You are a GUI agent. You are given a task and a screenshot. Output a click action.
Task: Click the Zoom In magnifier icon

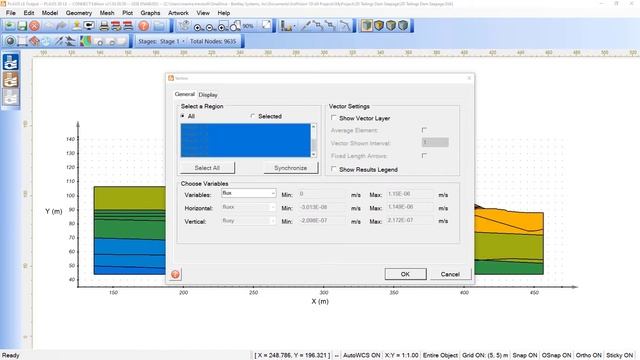(198, 27)
